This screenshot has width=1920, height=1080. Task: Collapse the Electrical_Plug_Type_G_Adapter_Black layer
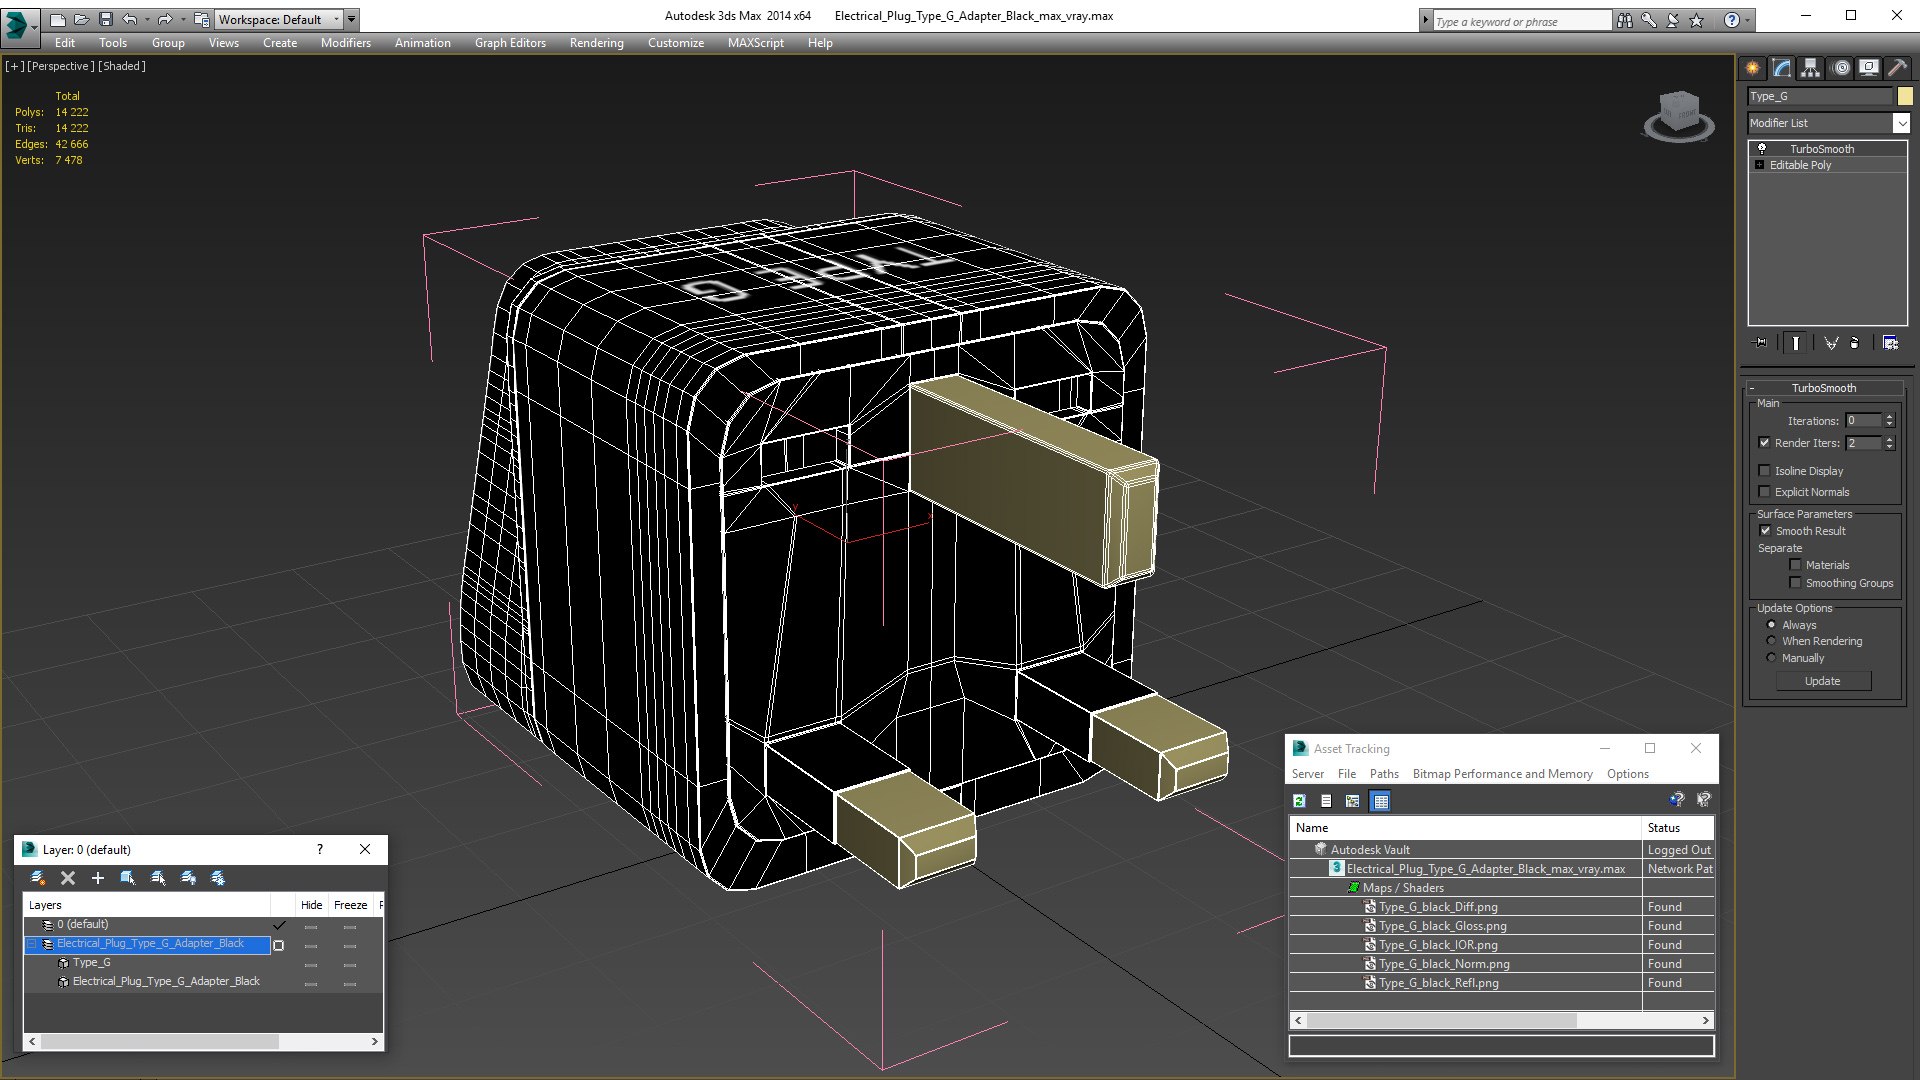click(x=31, y=944)
